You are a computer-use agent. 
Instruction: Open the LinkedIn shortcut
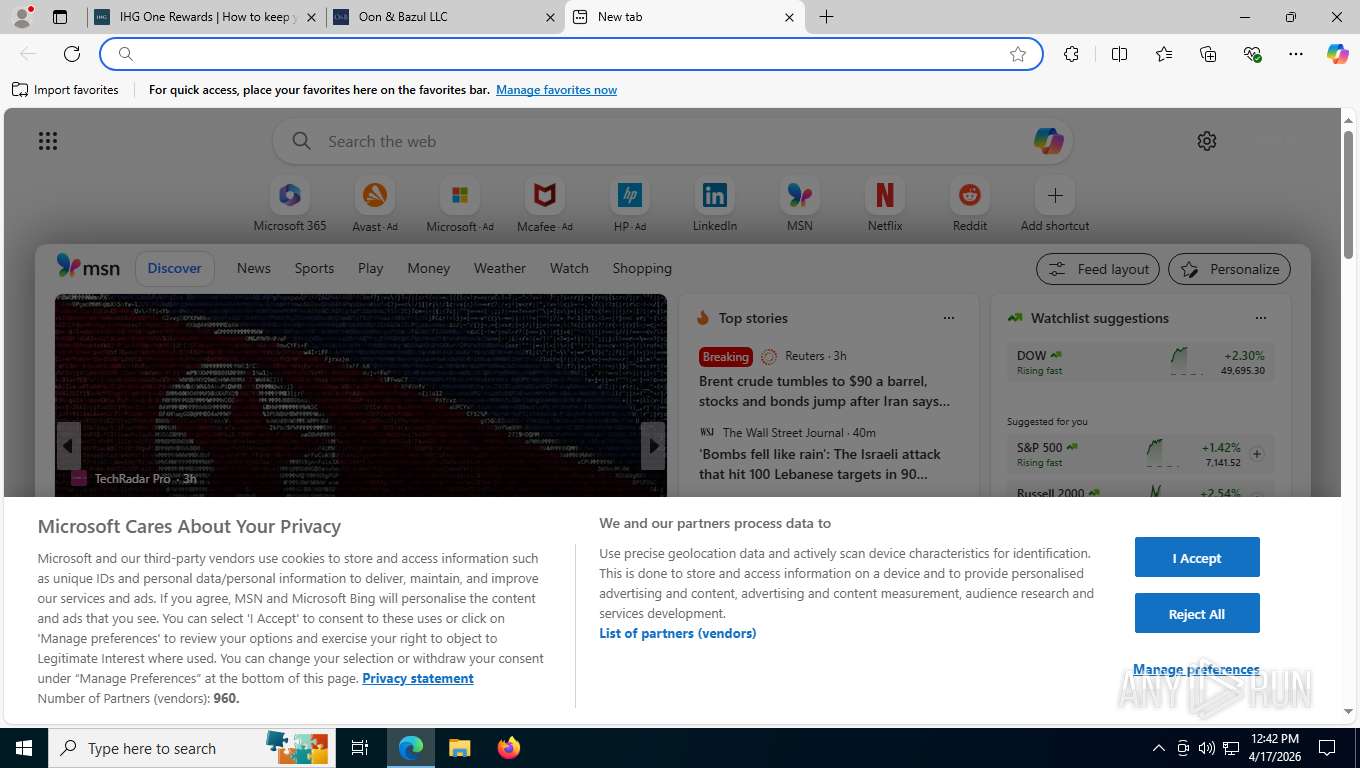coord(715,205)
